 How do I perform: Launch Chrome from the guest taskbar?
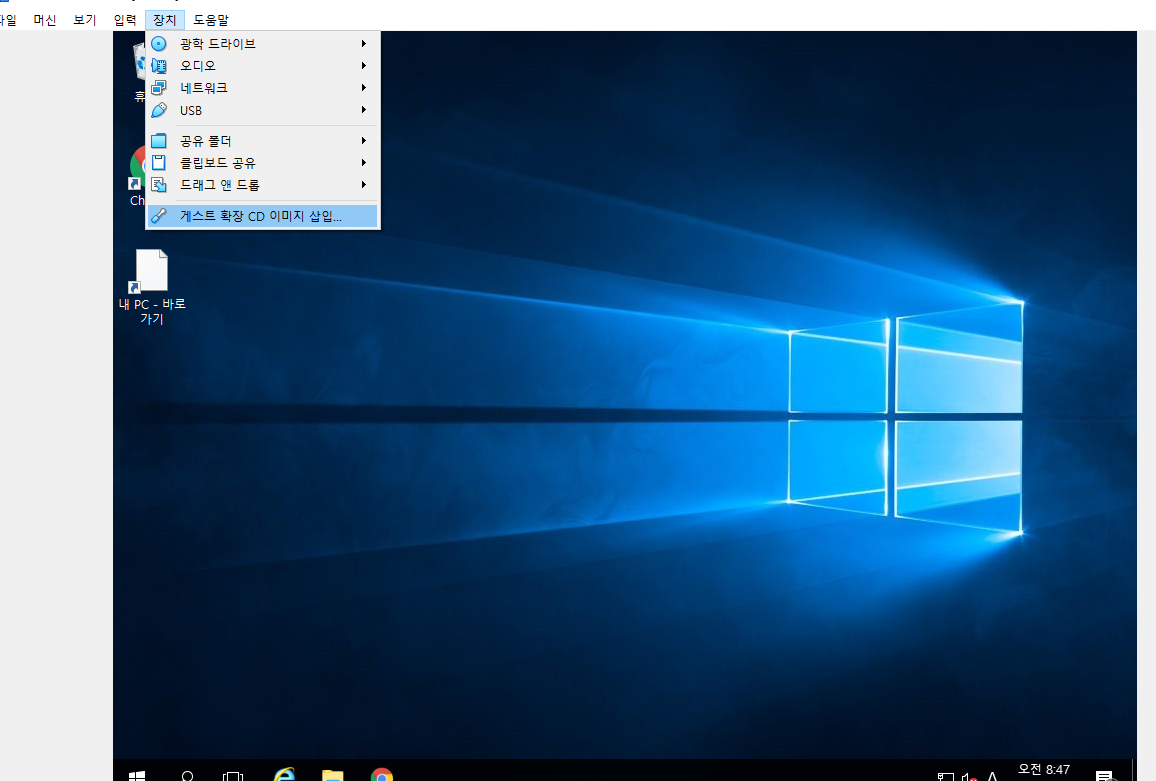coord(382,774)
